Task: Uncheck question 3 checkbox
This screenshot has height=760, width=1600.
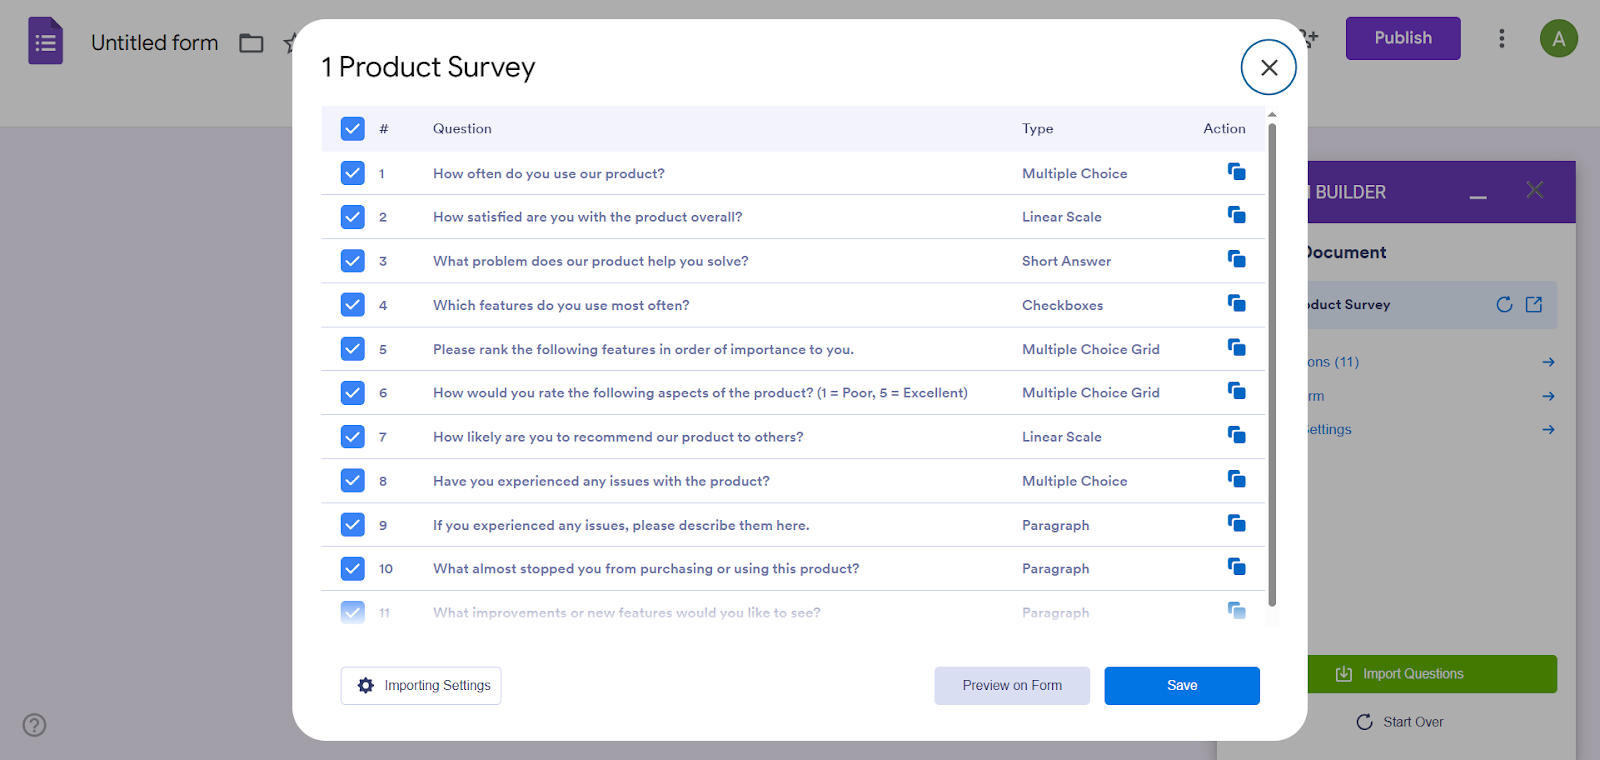Action: coord(353,261)
